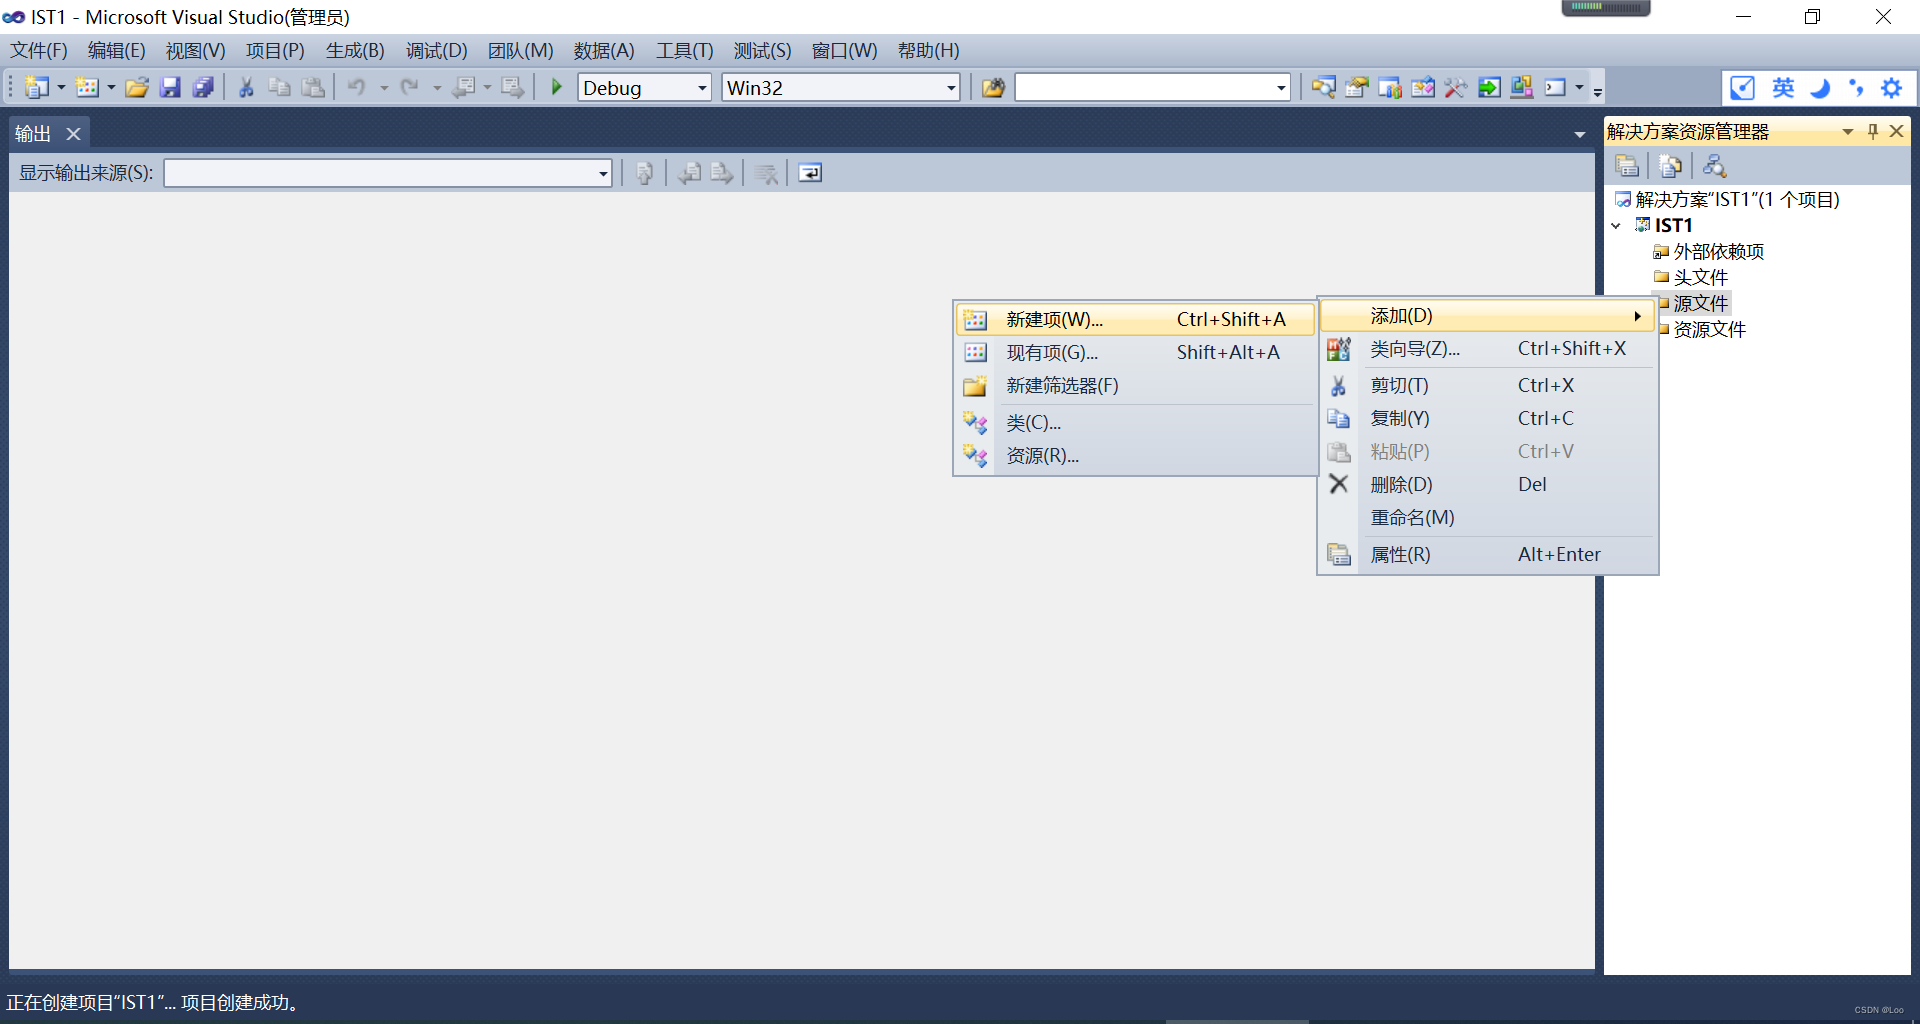Viewport: 1920px width, 1024px height.
Task: Select 重命名(M) in the context menu
Action: coord(1488,517)
